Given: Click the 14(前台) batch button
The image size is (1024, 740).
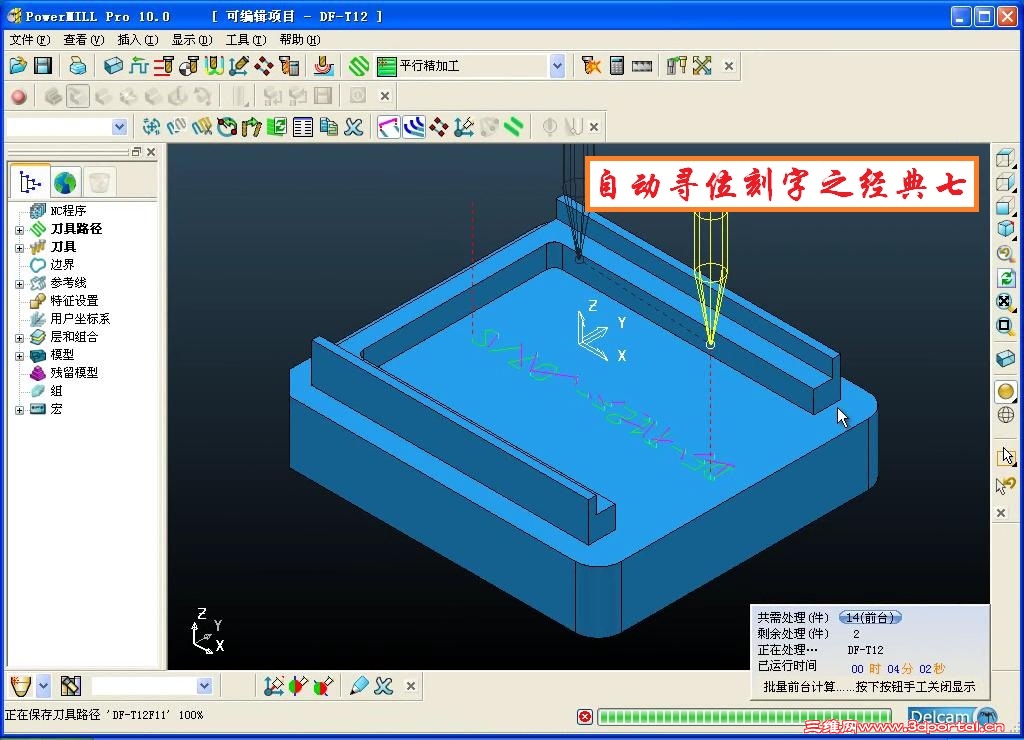Looking at the screenshot, I should [x=870, y=617].
